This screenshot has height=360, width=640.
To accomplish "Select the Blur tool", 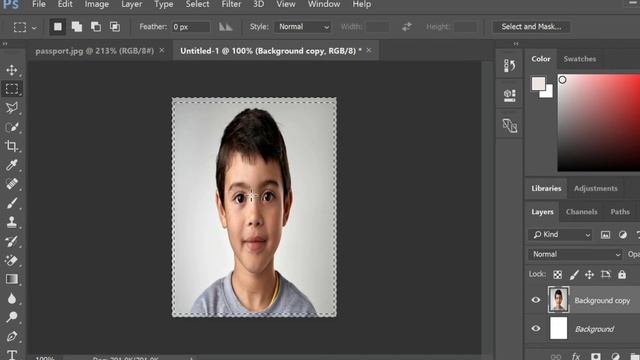I will point(11,298).
